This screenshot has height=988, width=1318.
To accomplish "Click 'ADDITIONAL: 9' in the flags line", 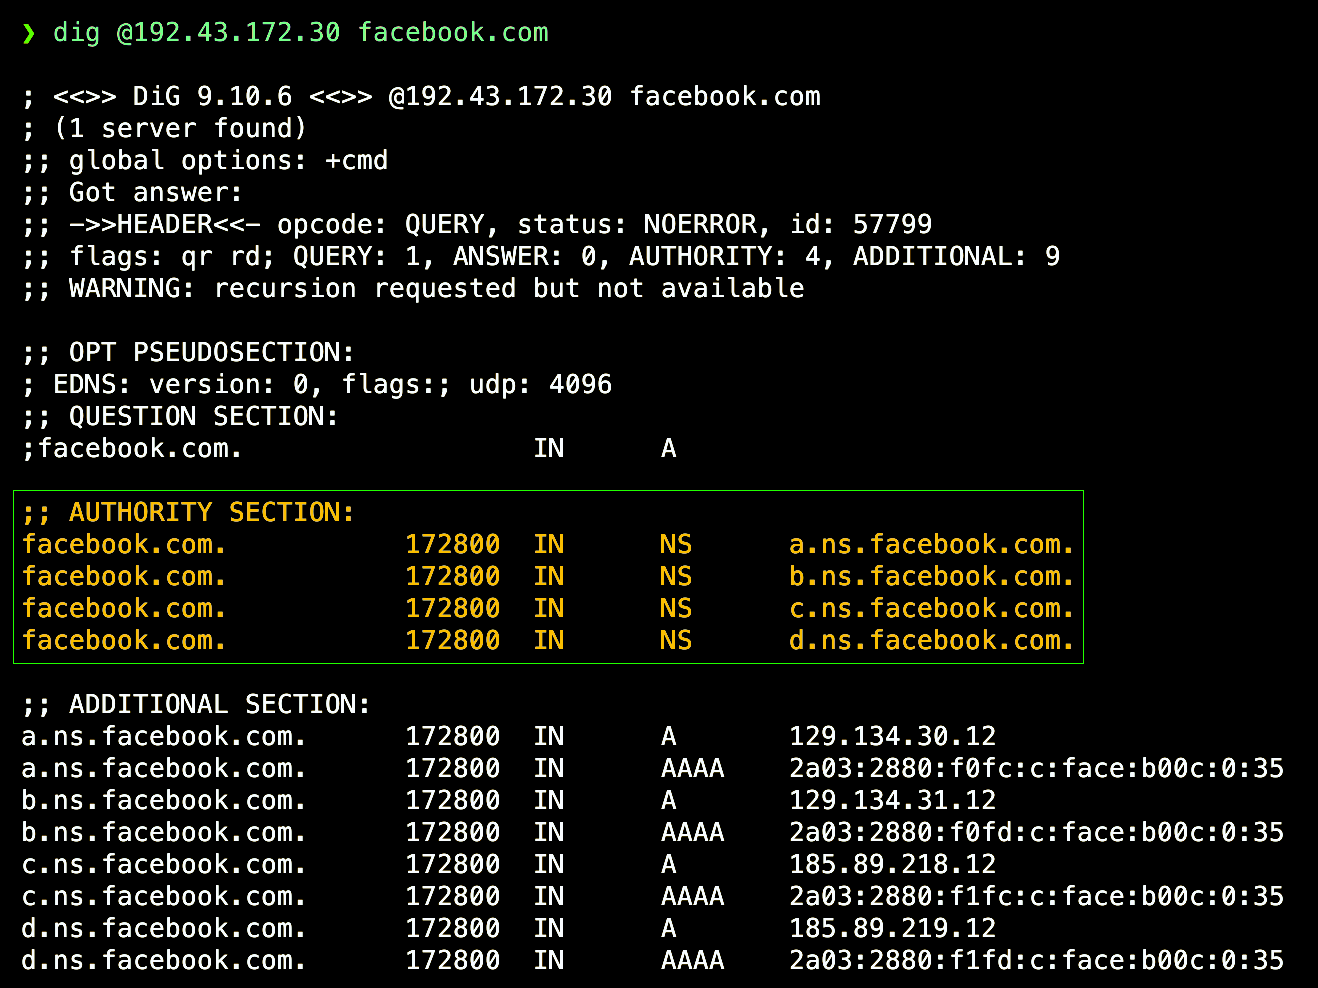I will tap(957, 257).
